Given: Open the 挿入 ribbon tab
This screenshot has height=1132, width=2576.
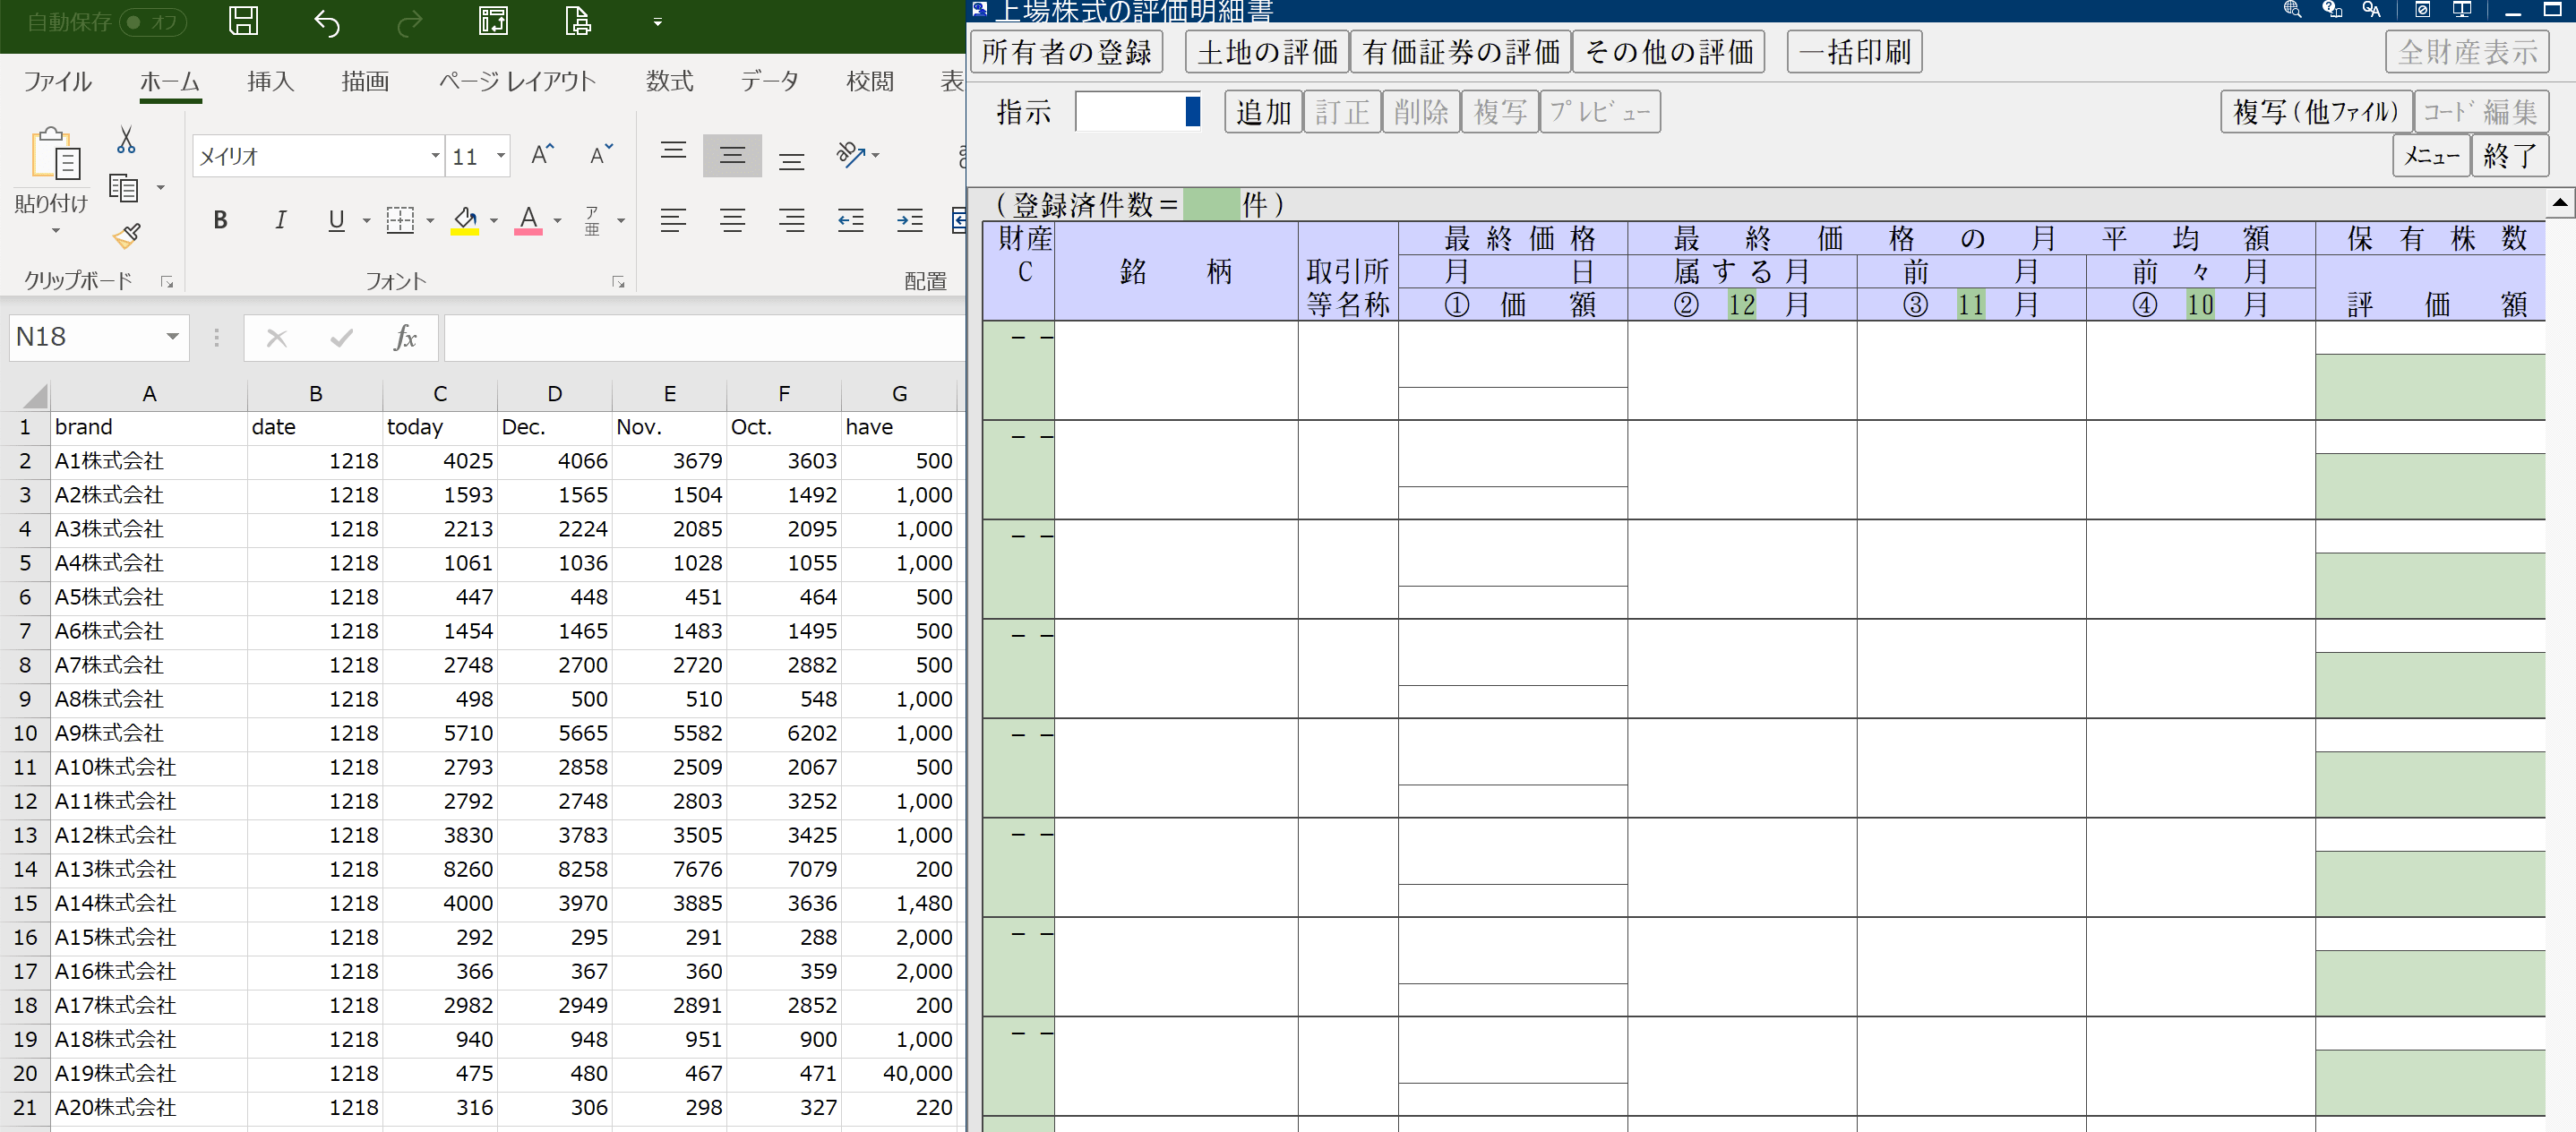Looking at the screenshot, I should tap(271, 81).
